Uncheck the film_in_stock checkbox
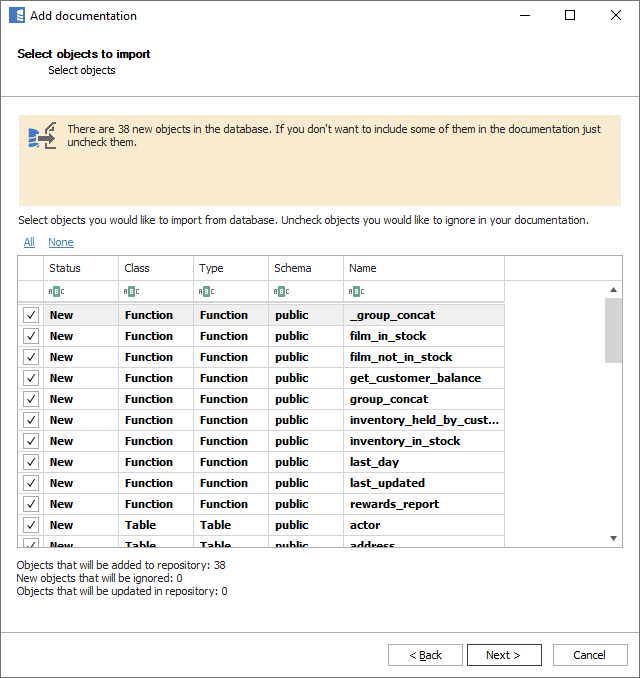 pos(31,336)
